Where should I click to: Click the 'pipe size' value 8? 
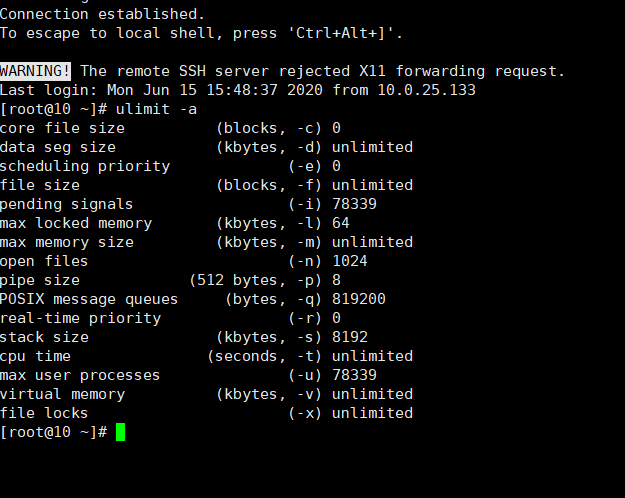(x=336, y=280)
